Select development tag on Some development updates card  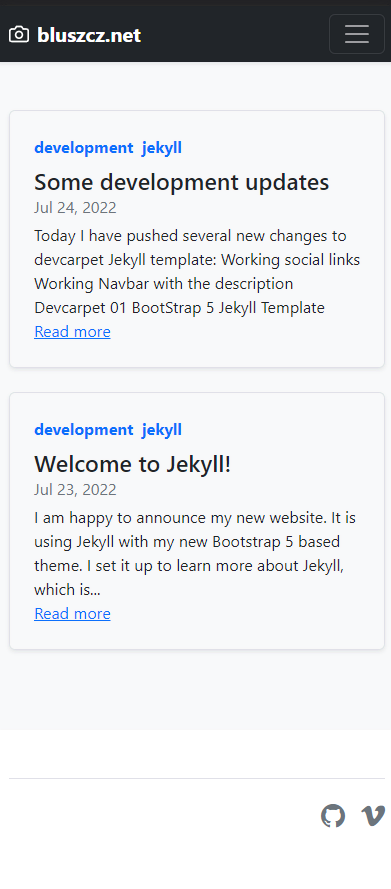tap(84, 148)
